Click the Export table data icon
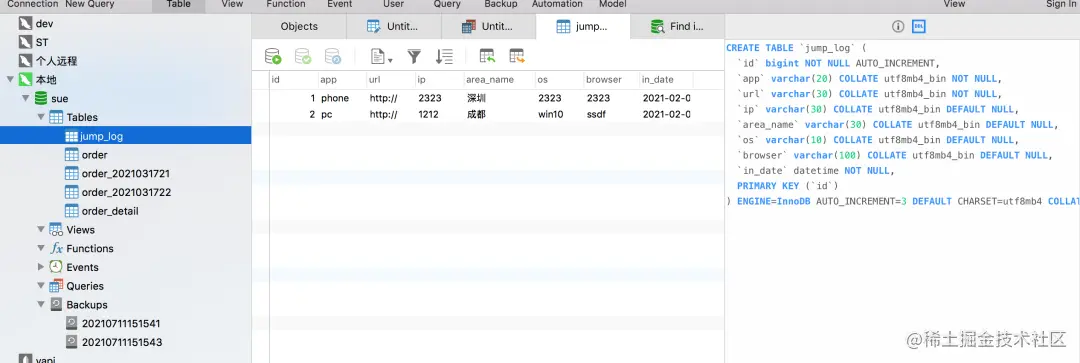The image size is (1080, 363). pos(517,56)
